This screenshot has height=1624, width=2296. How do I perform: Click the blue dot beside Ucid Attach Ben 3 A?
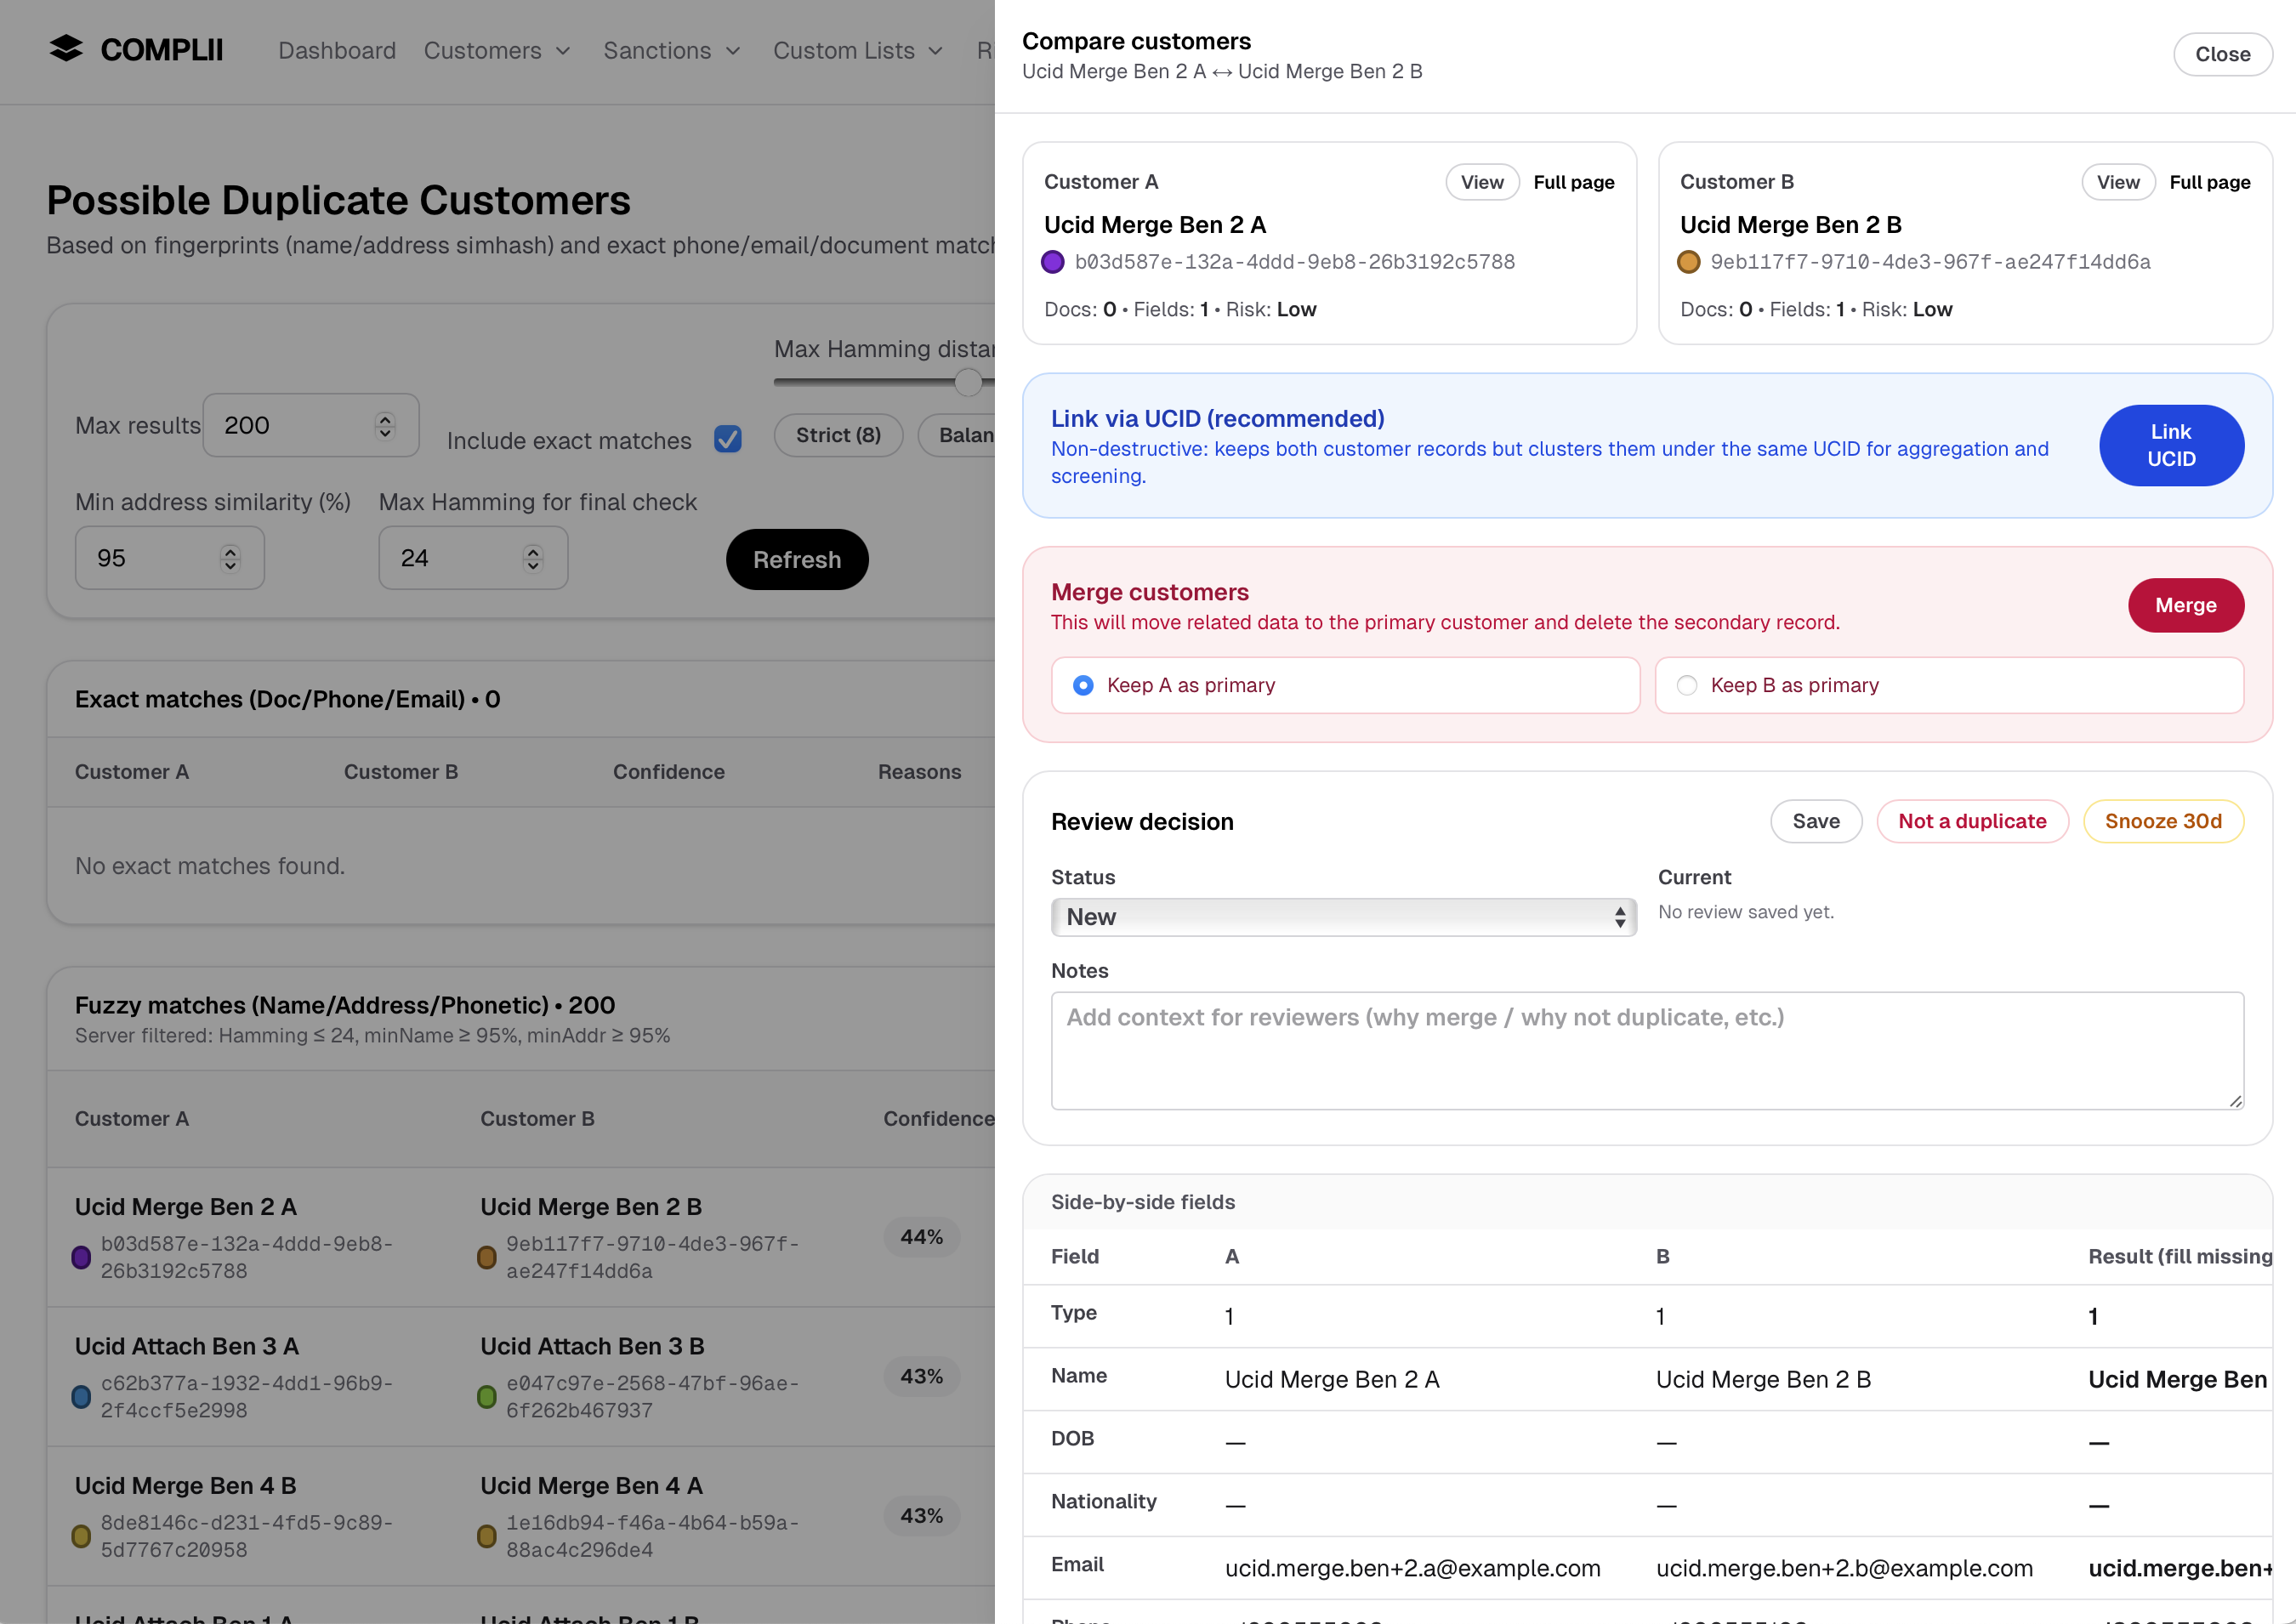[82, 1397]
